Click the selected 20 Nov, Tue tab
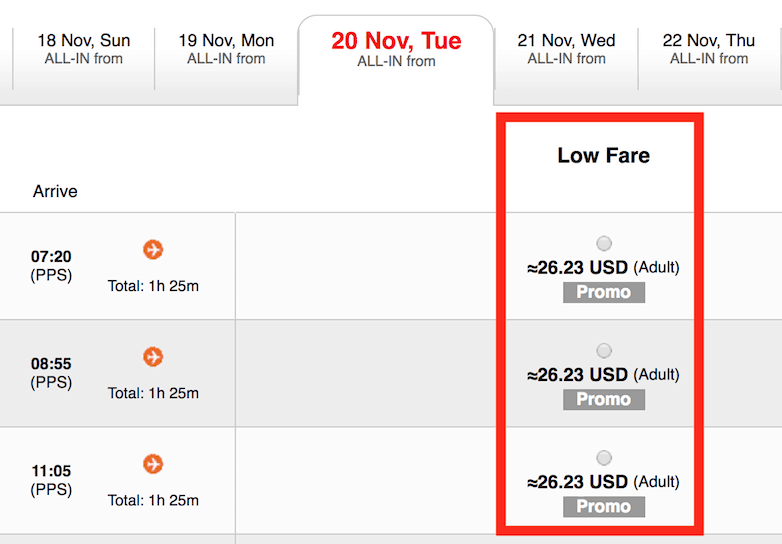Screen dimensions: 782x544 [396, 49]
